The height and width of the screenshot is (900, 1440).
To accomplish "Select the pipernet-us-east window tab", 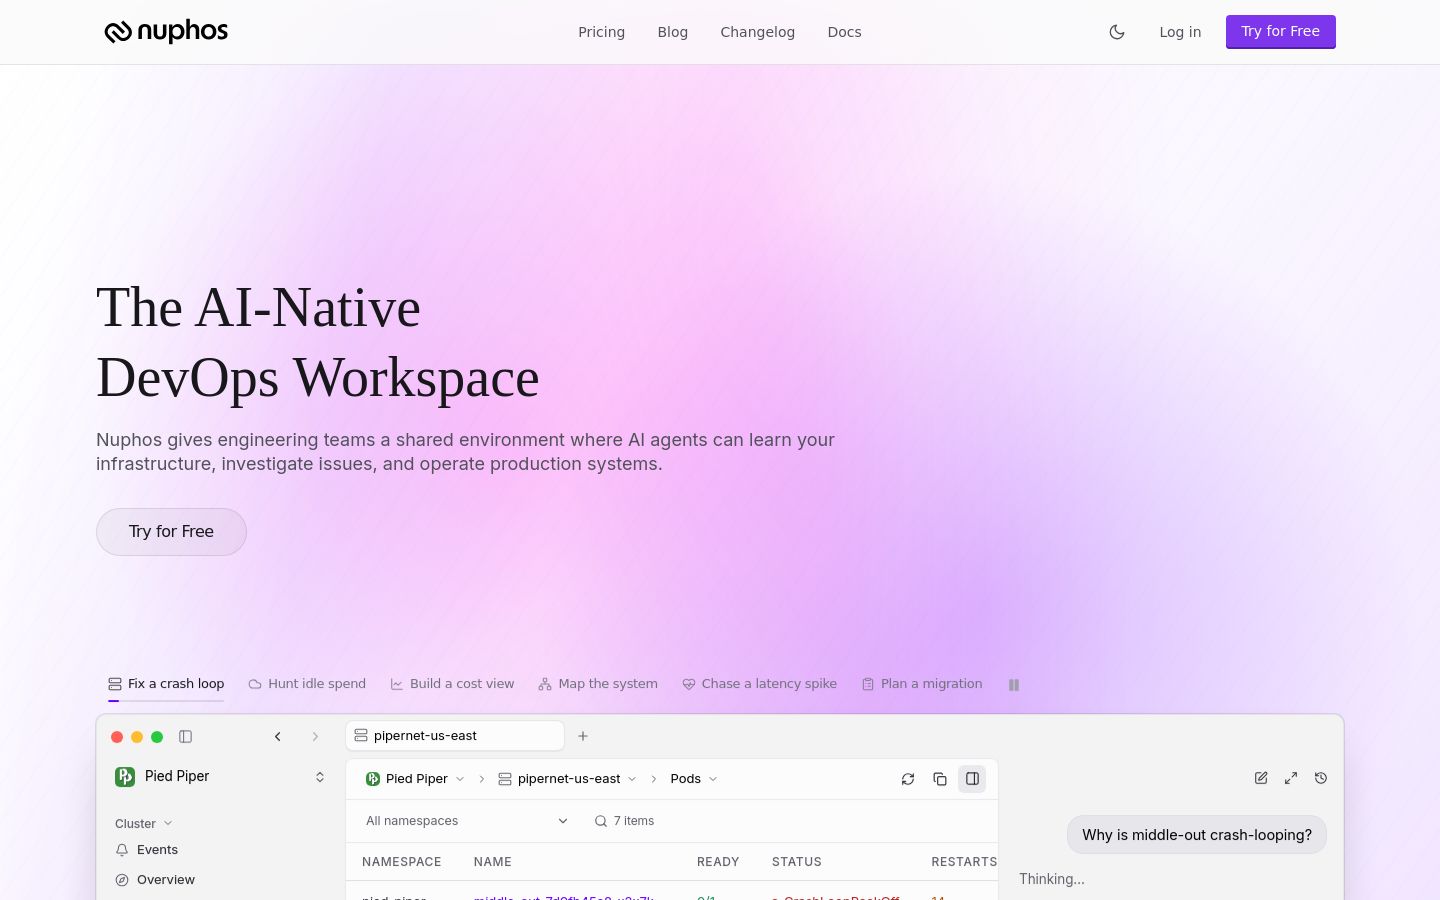I will (455, 736).
